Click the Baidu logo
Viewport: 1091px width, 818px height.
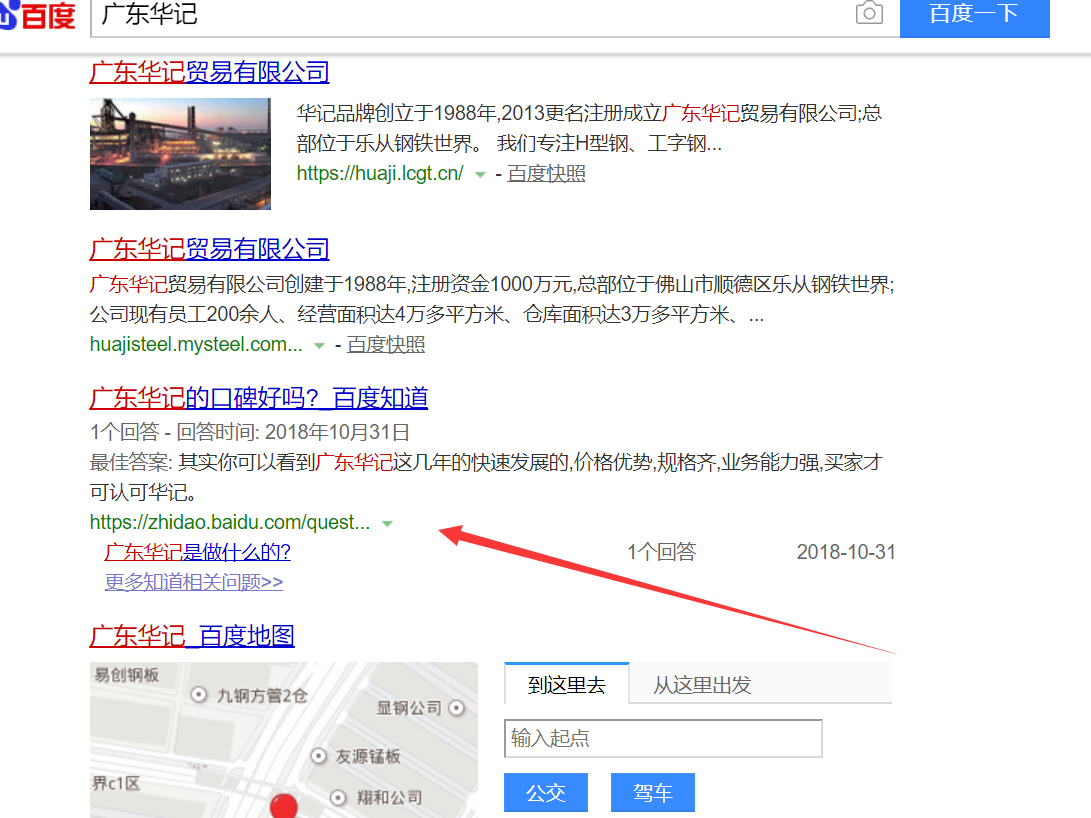(x=37, y=15)
